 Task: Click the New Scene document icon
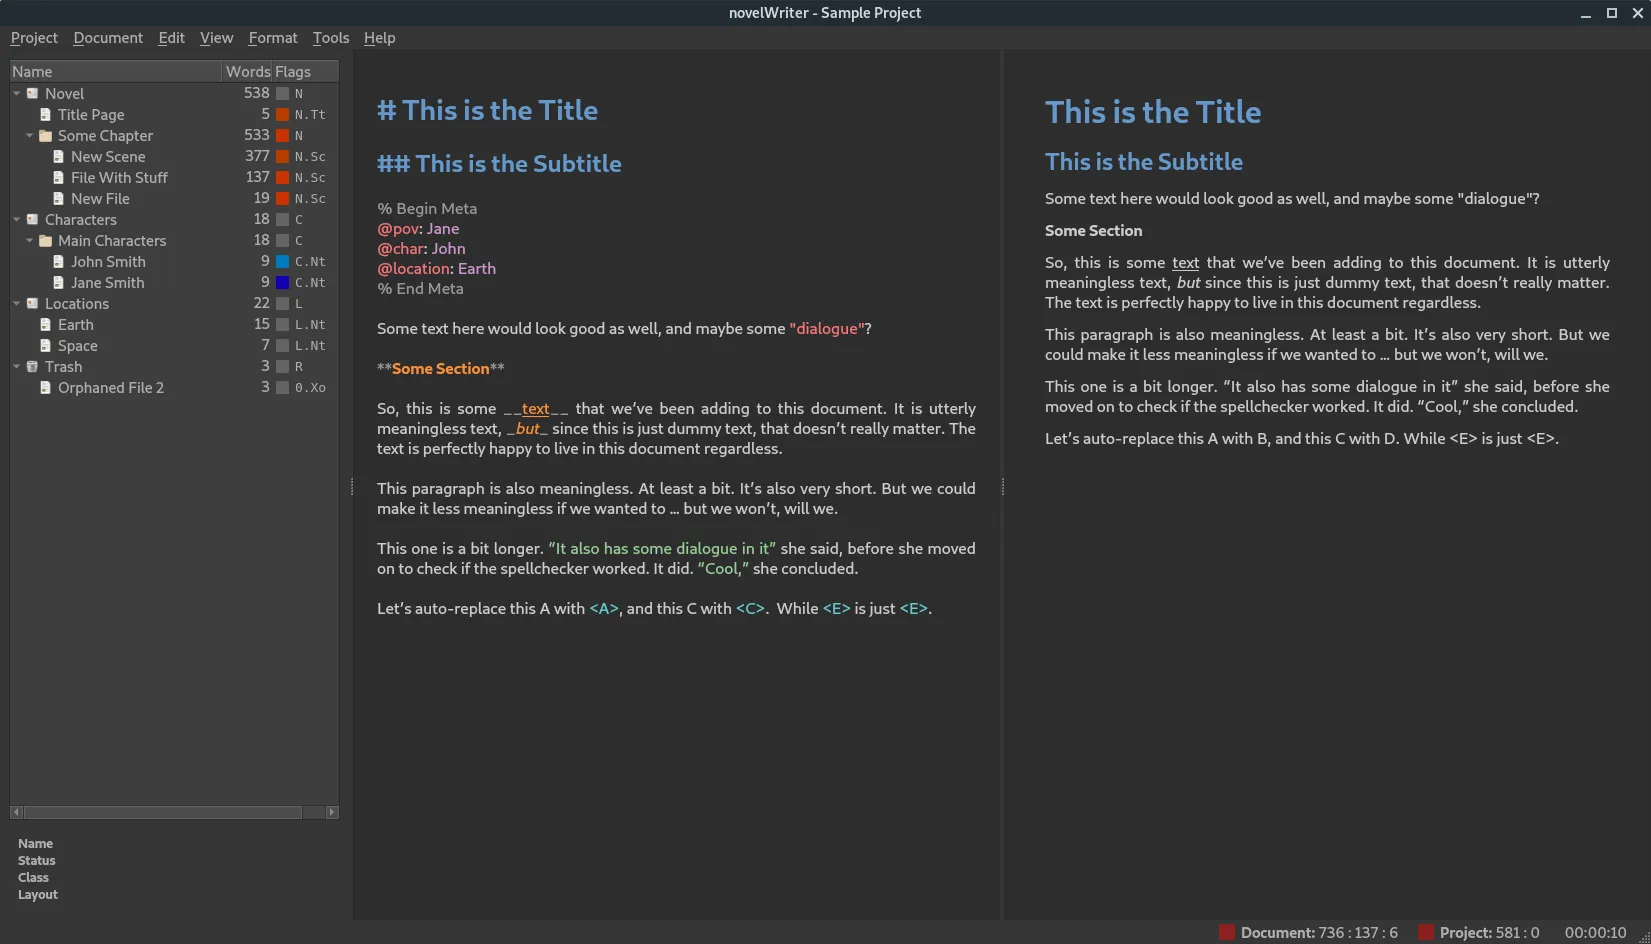click(58, 156)
